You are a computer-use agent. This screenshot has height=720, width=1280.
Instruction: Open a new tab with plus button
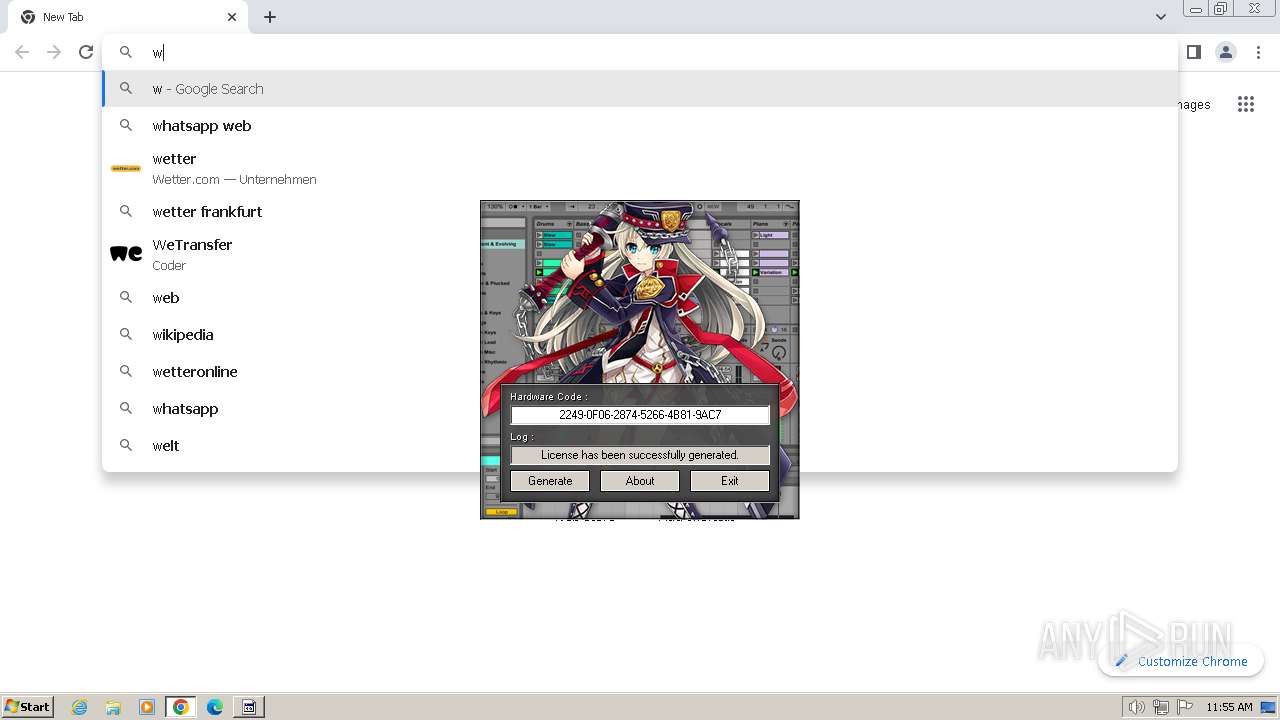click(x=270, y=17)
